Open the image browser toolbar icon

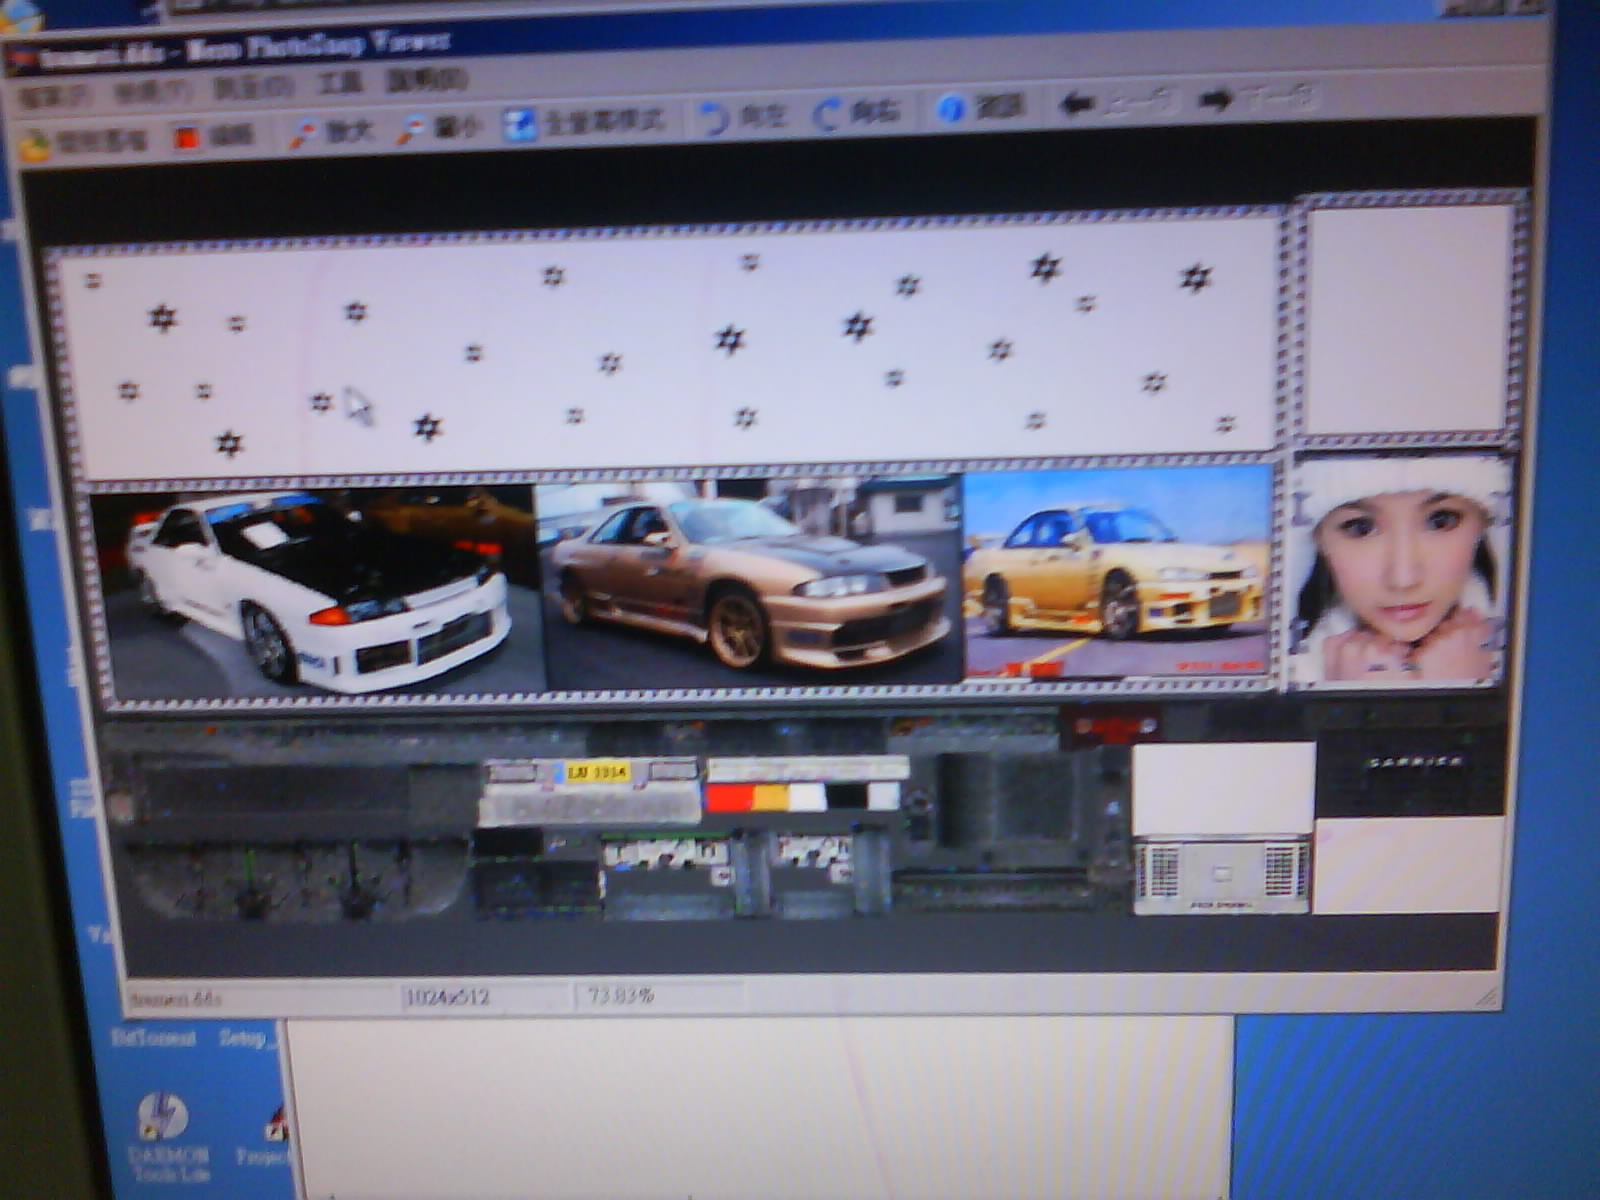(x=36, y=146)
